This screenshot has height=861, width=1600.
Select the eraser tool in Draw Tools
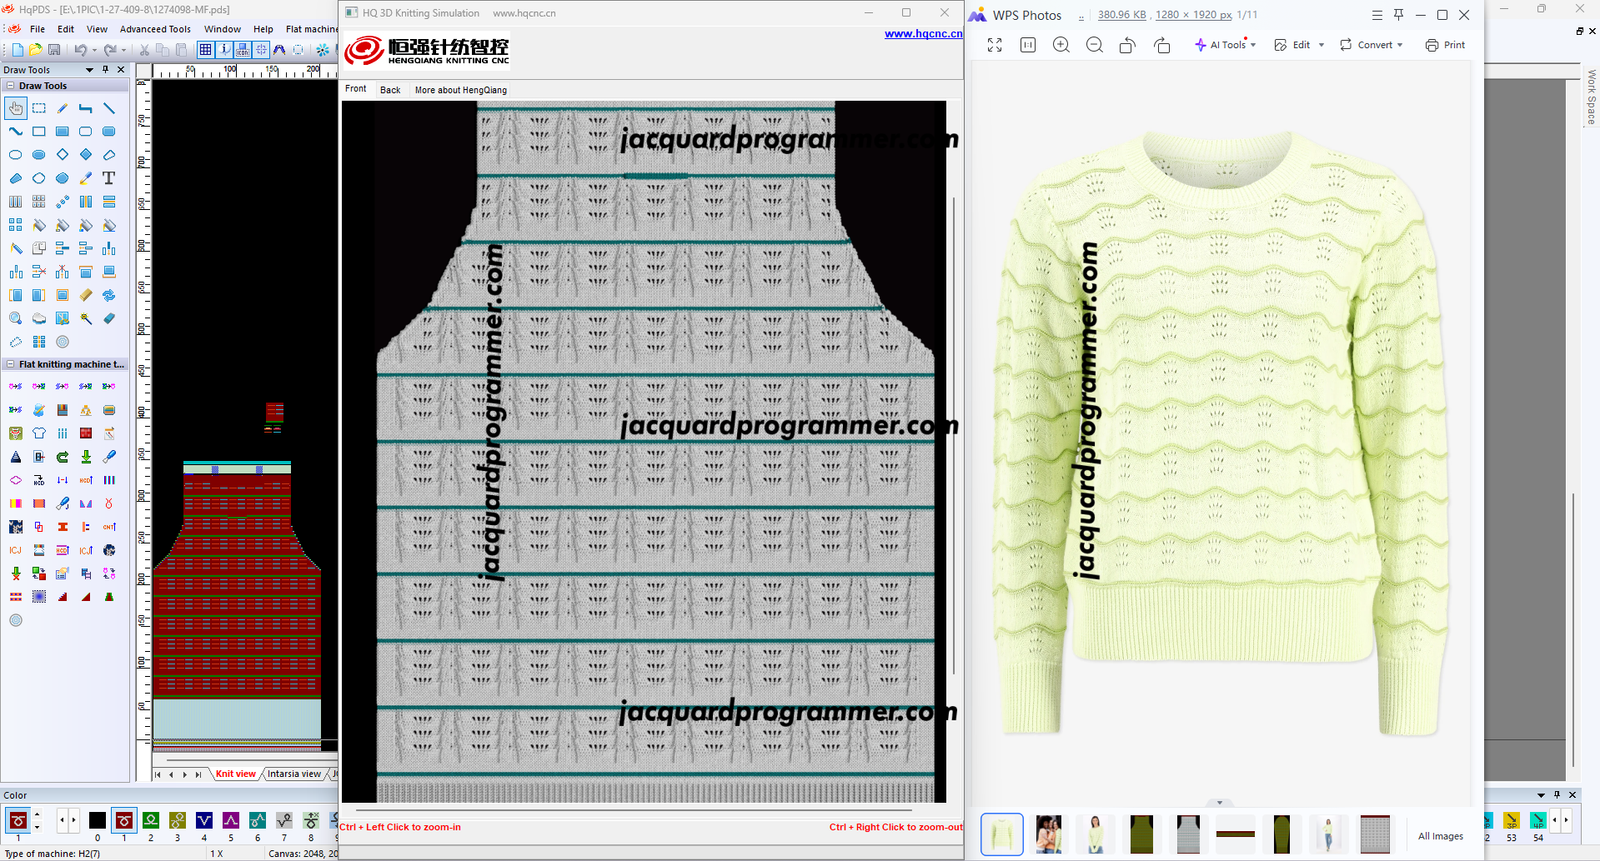tap(109, 318)
